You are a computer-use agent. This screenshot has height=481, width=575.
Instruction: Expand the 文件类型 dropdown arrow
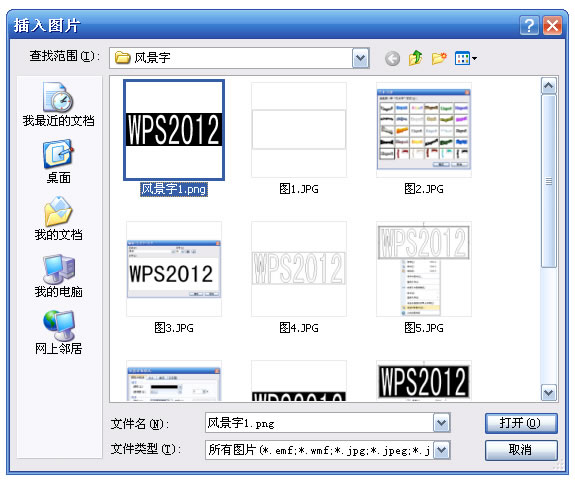(442, 449)
